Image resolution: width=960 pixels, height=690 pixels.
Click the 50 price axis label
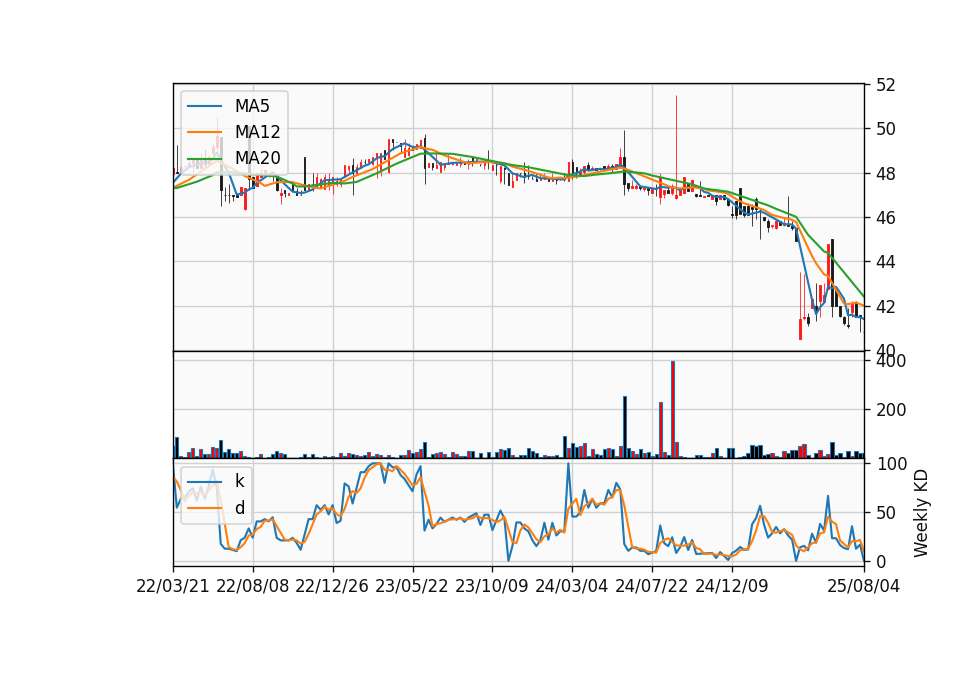(x=885, y=129)
